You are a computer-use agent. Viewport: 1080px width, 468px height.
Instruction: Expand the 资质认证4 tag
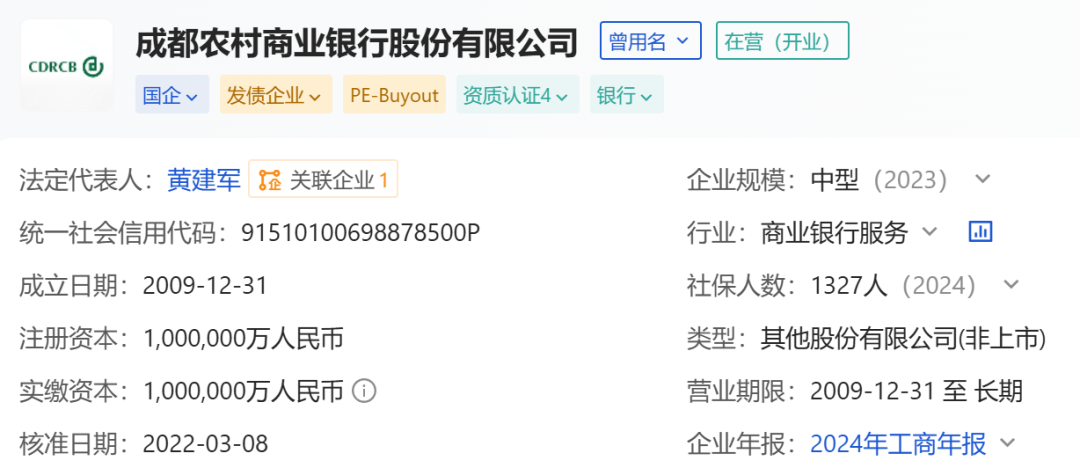point(517,96)
